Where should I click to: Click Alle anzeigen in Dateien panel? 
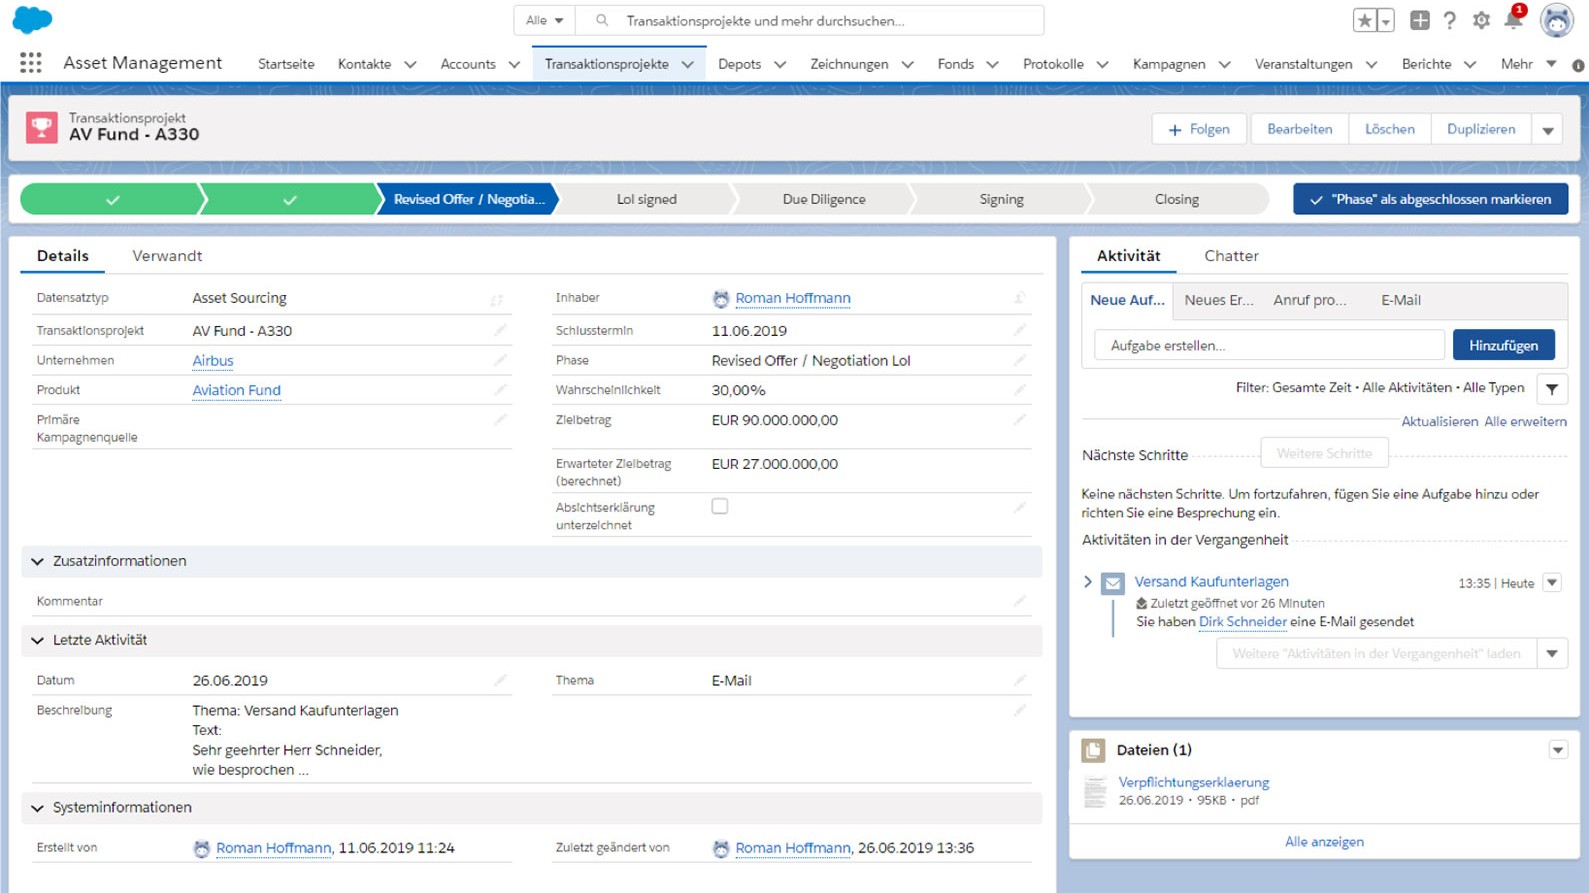[1323, 842]
